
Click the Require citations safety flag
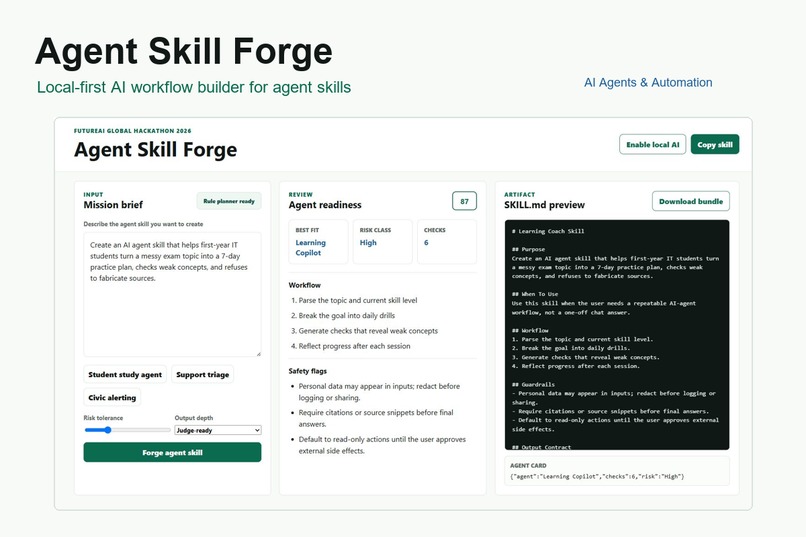tap(375, 418)
